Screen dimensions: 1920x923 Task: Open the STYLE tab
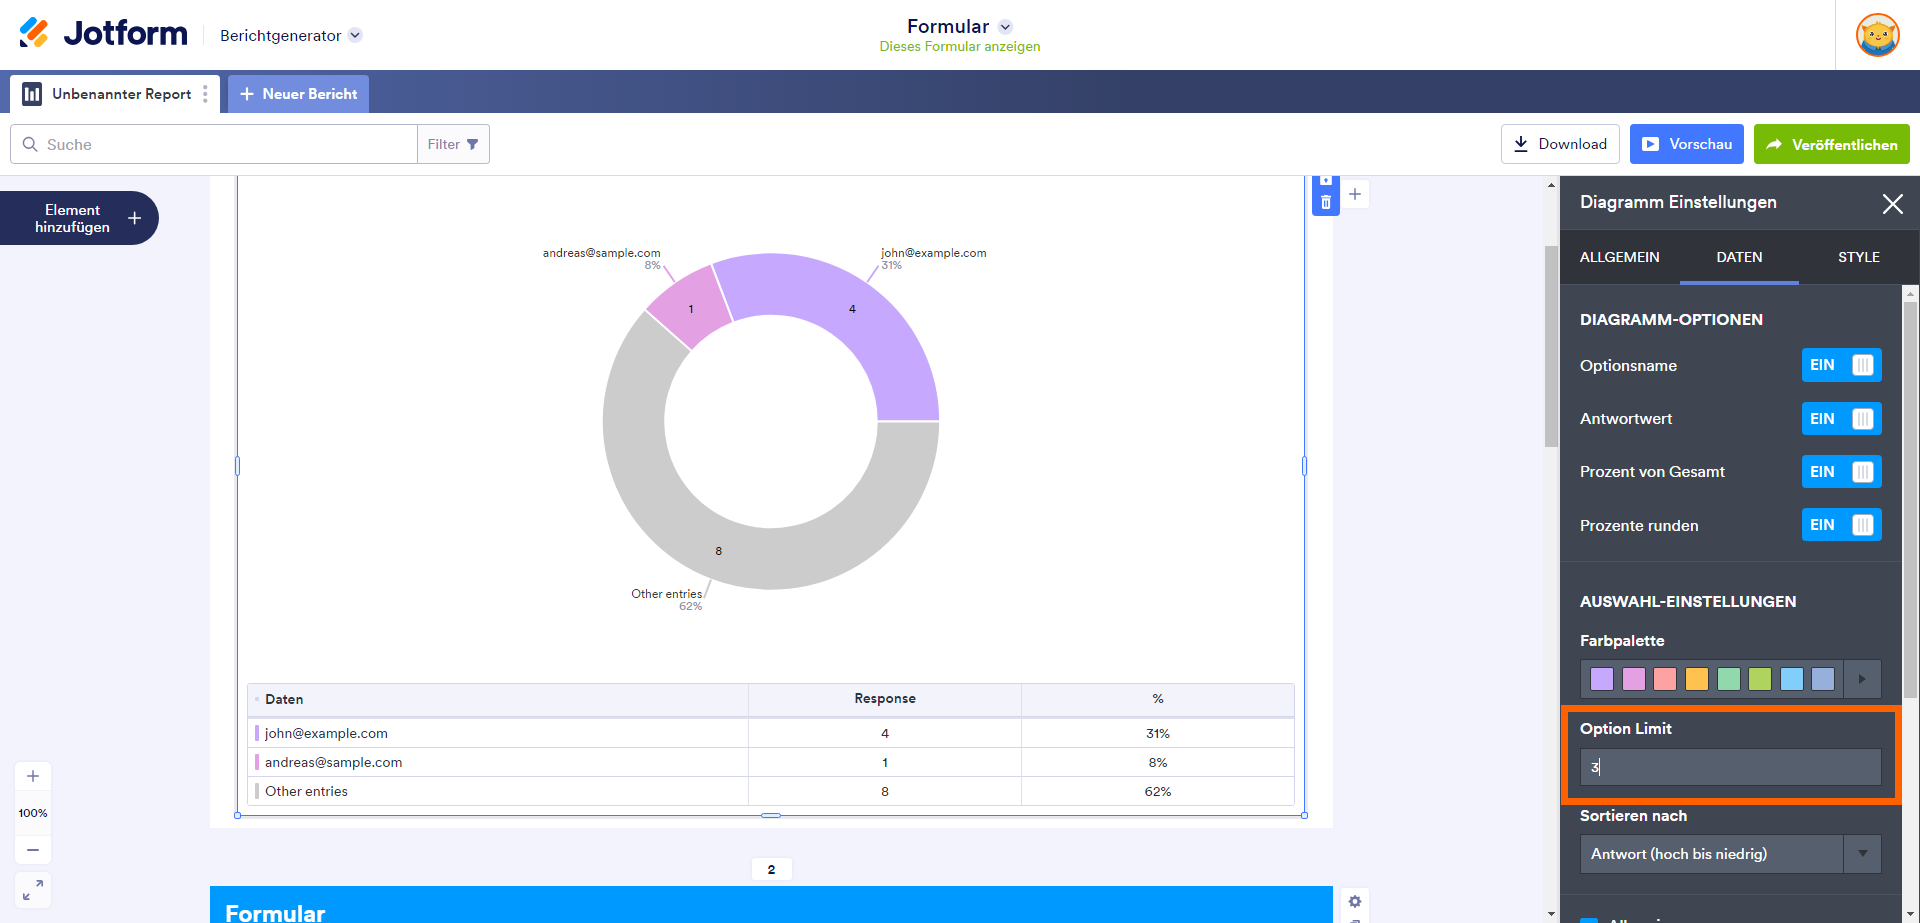coord(1858,257)
